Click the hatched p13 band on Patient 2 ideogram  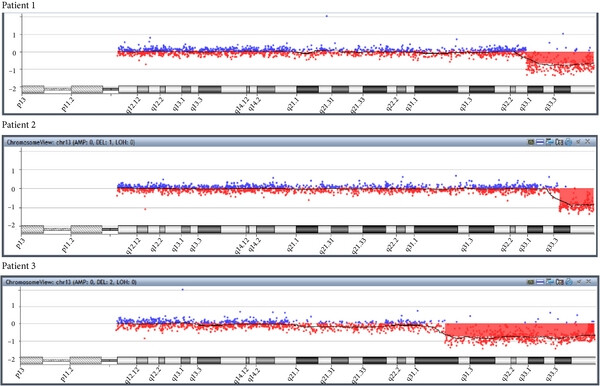33,230
